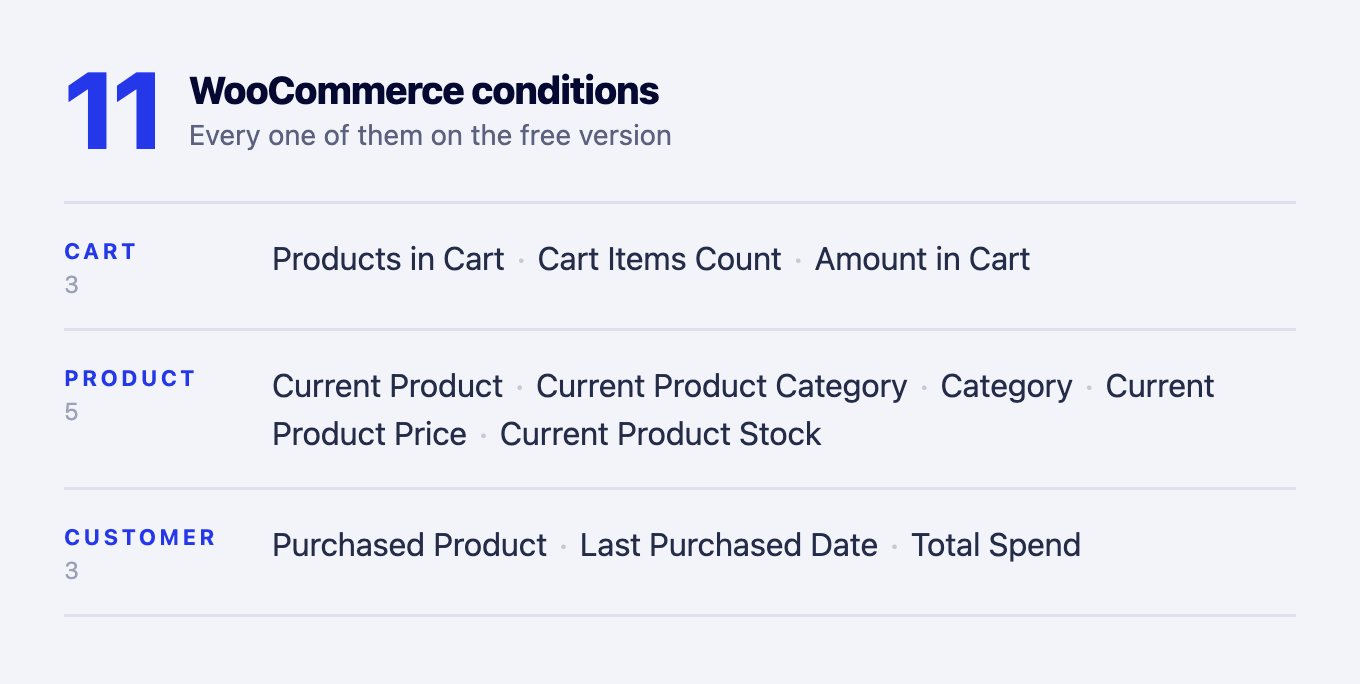The width and height of the screenshot is (1360, 684).
Task: Choose the Purchased Product condition
Action: click(410, 545)
